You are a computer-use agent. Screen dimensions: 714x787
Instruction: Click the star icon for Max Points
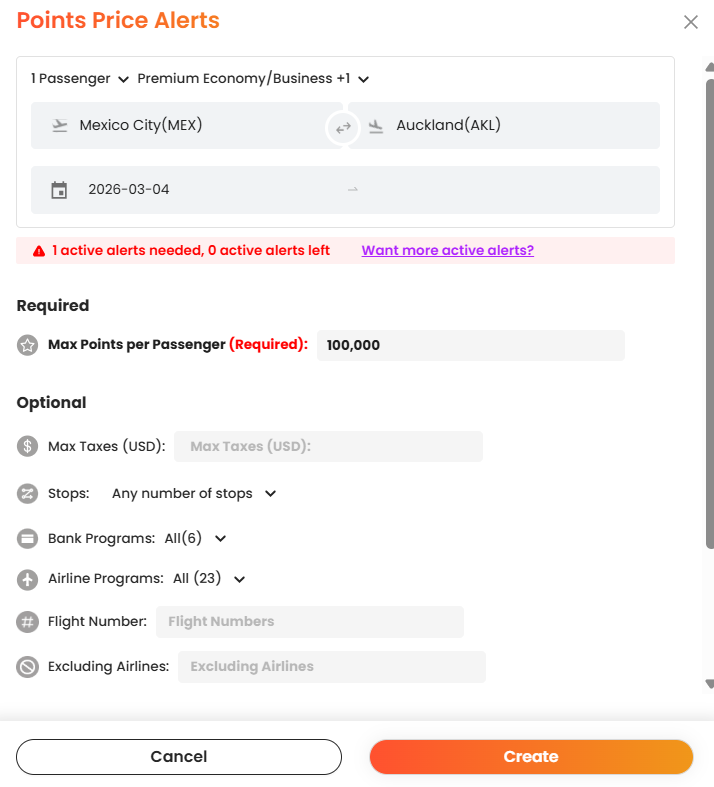click(28, 345)
